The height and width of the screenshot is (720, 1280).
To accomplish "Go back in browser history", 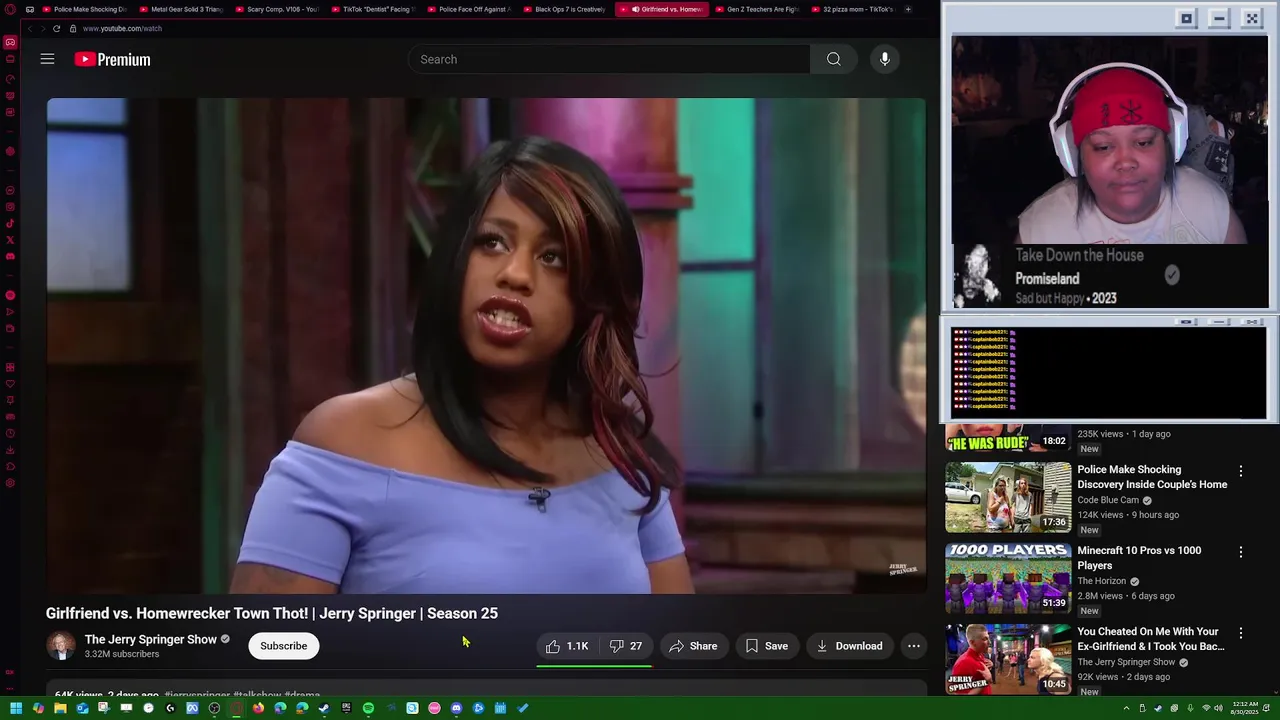I will (x=29, y=28).
